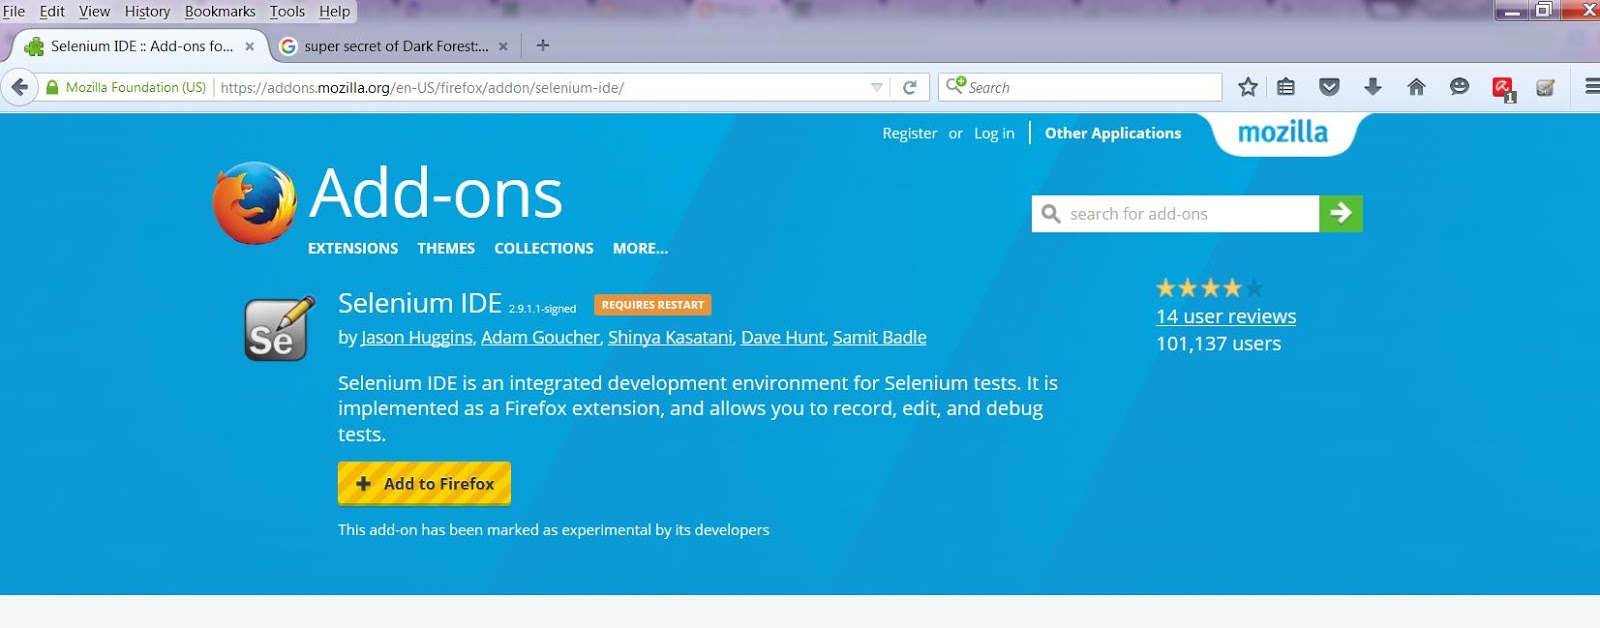Image resolution: width=1600 pixels, height=628 pixels.
Task: Open author Adam Goucher link
Action: coord(540,337)
